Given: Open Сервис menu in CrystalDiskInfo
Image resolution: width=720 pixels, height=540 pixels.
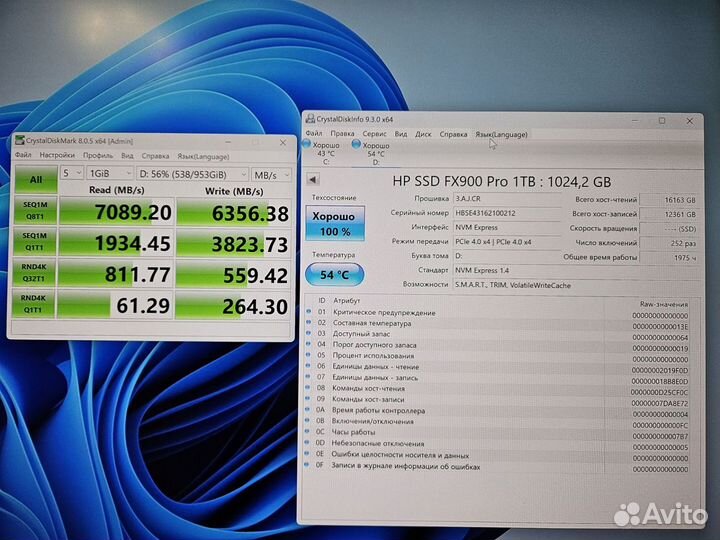Looking at the screenshot, I should pos(374,134).
